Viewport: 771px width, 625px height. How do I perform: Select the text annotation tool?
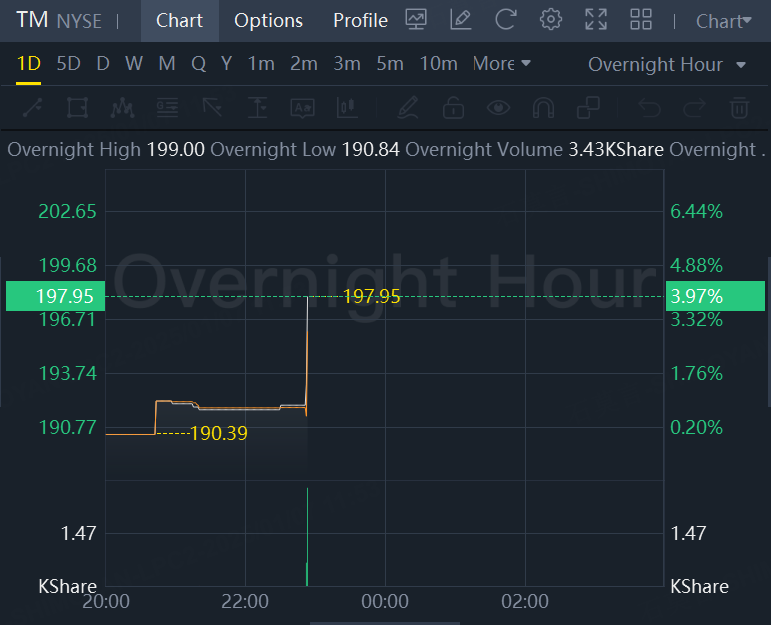click(302, 108)
